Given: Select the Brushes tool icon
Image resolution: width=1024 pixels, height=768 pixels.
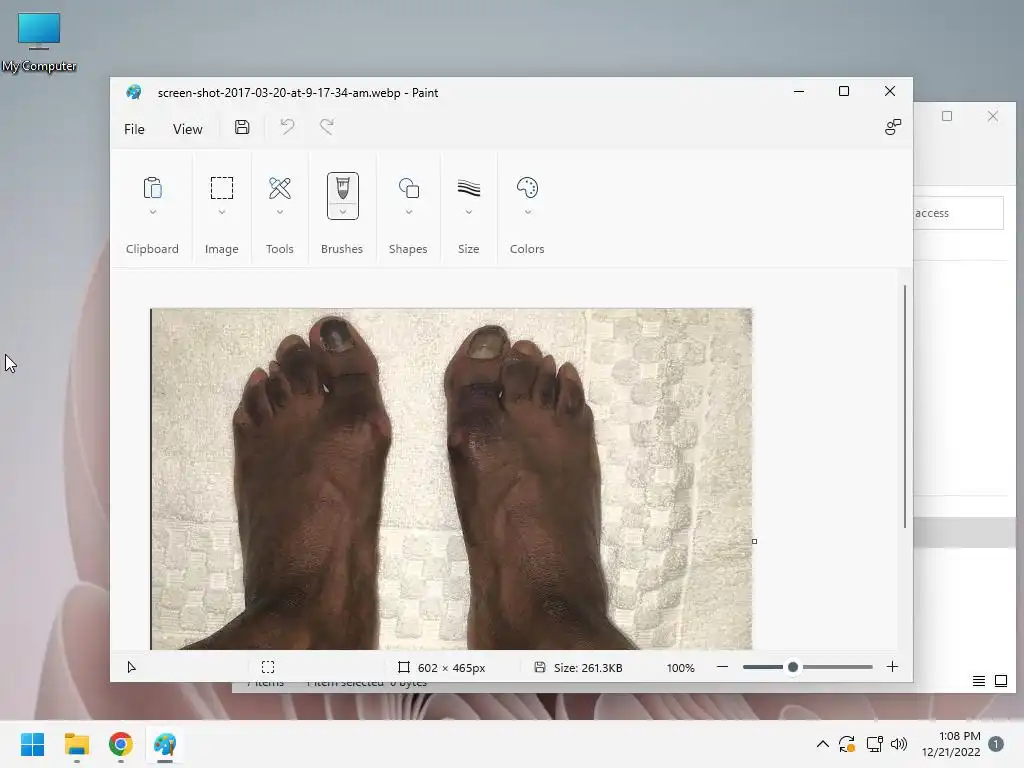Looking at the screenshot, I should pos(342,188).
